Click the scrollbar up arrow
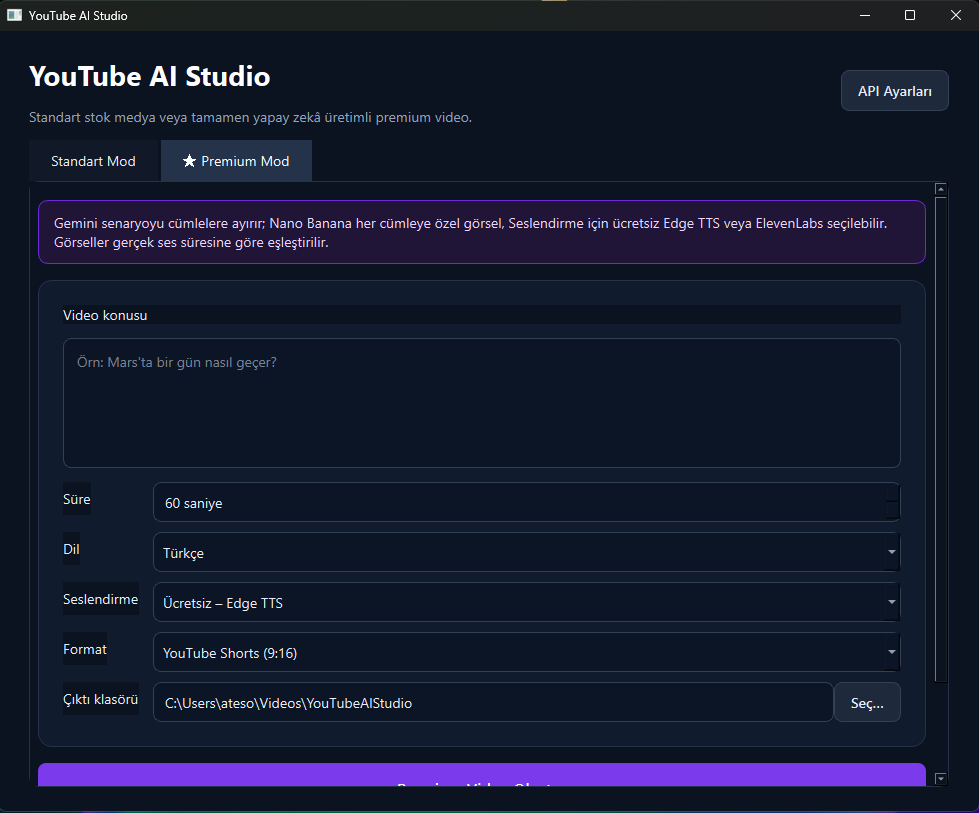This screenshot has height=813, width=979. tap(941, 189)
